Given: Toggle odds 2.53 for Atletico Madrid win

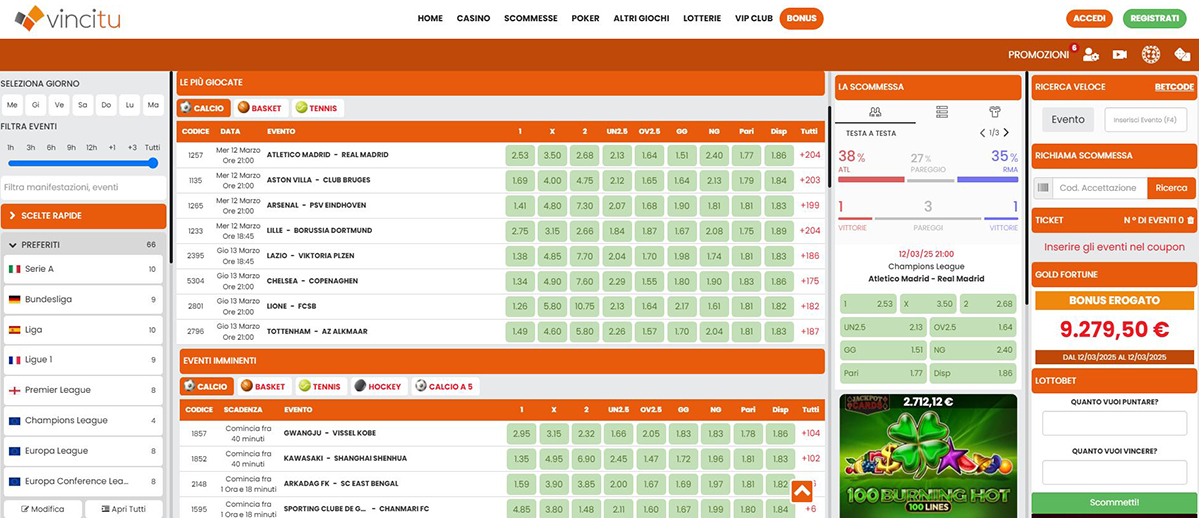Looking at the screenshot, I should coord(520,155).
